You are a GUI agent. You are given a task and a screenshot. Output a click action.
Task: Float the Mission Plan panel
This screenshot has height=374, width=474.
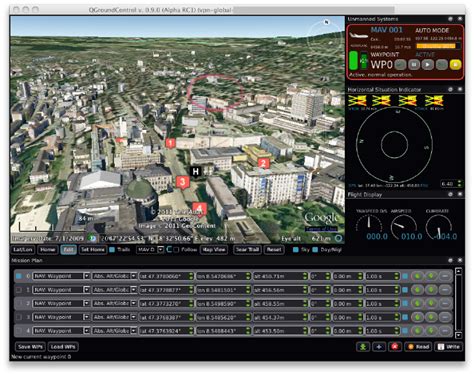coord(450,260)
